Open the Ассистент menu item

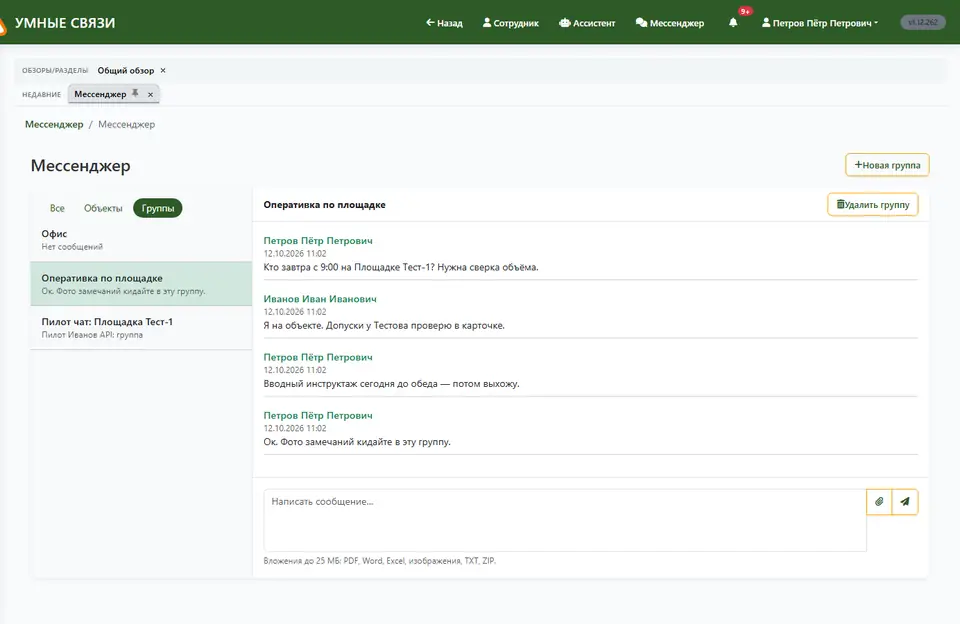point(587,23)
